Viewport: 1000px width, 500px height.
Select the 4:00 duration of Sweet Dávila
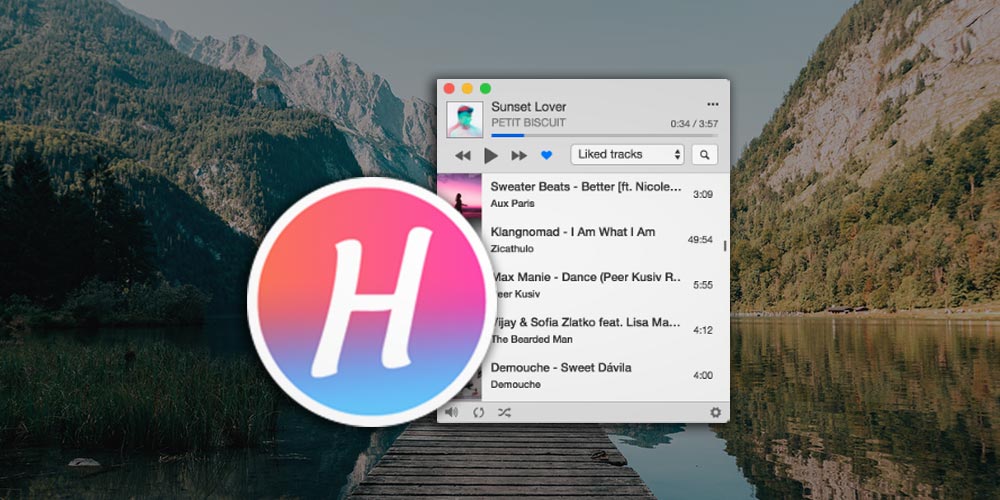pos(703,376)
